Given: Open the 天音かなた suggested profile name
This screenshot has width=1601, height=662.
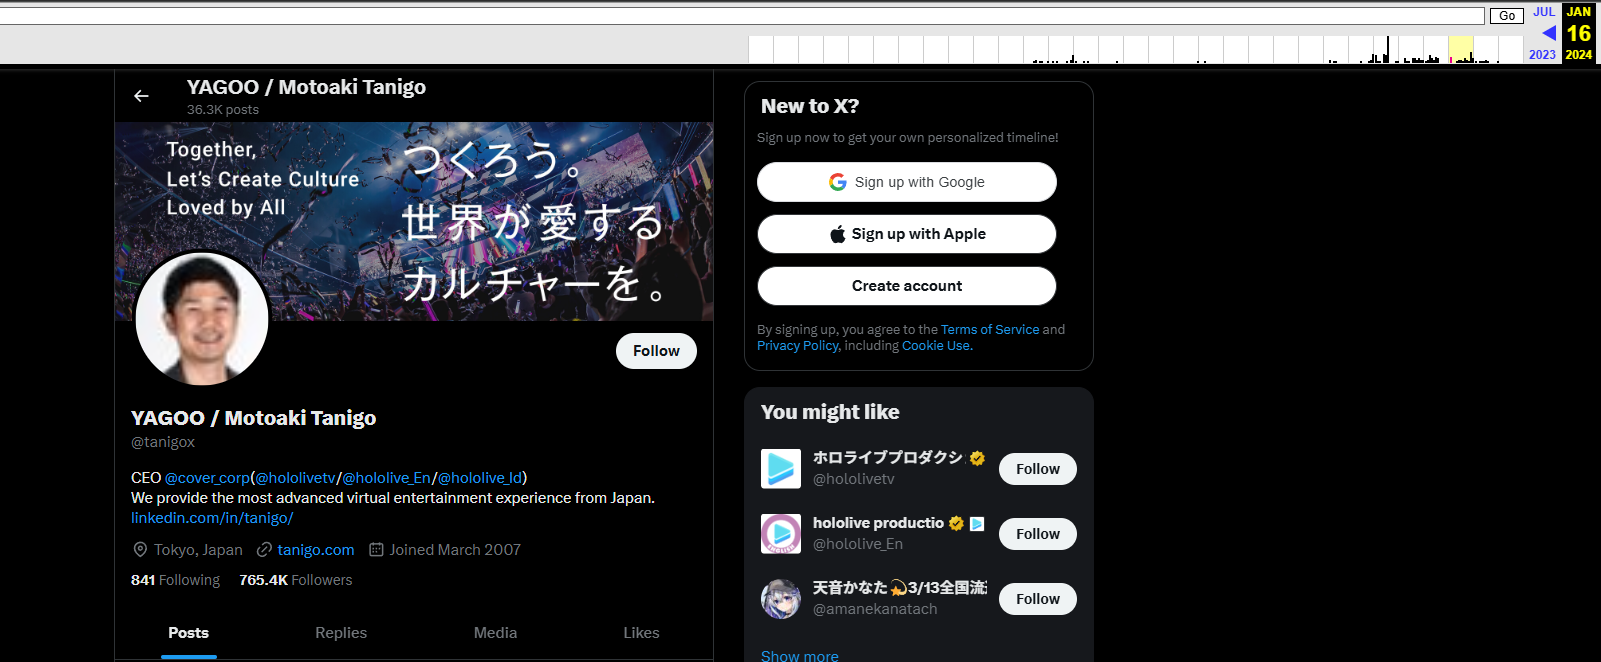Looking at the screenshot, I should (899, 588).
